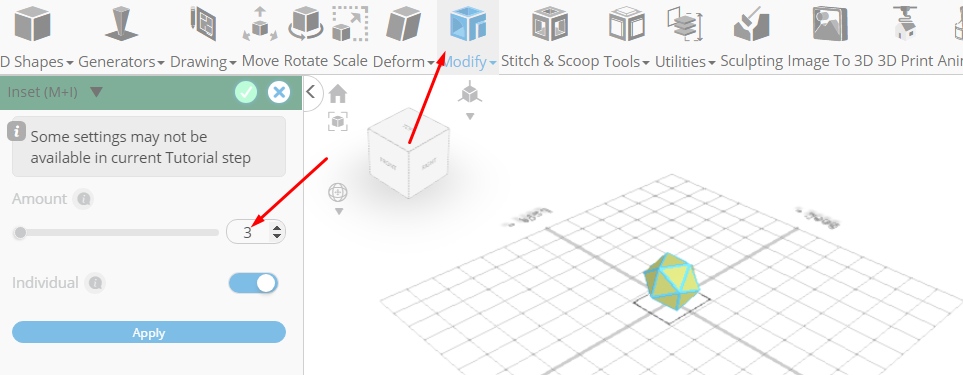Select the Sculpting tool icon
This screenshot has height=375, width=963.
tap(752, 24)
